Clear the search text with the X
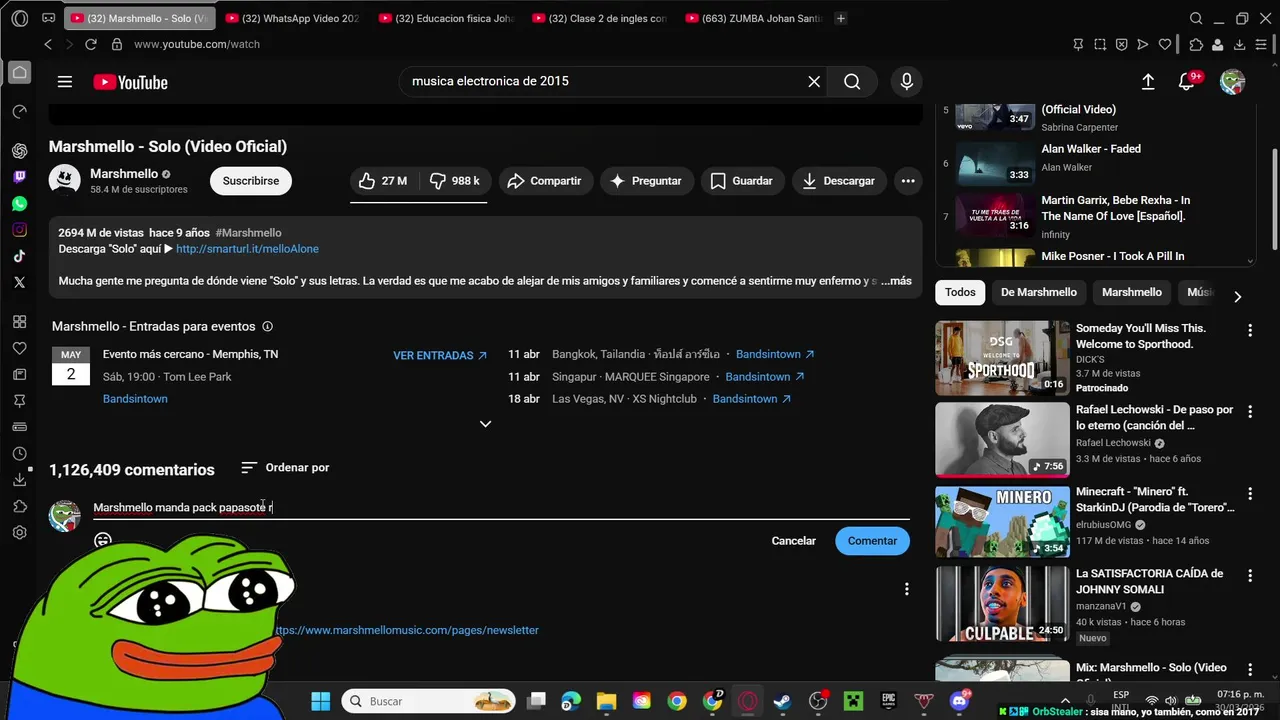Image resolution: width=1280 pixels, height=720 pixels. tap(814, 82)
